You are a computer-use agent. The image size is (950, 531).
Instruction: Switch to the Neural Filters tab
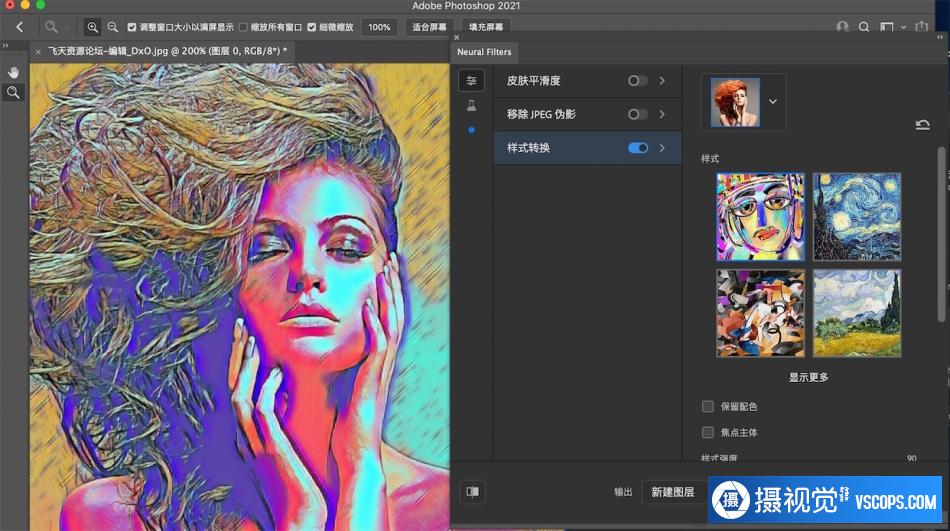pyautogui.click(x=484, y=52)
